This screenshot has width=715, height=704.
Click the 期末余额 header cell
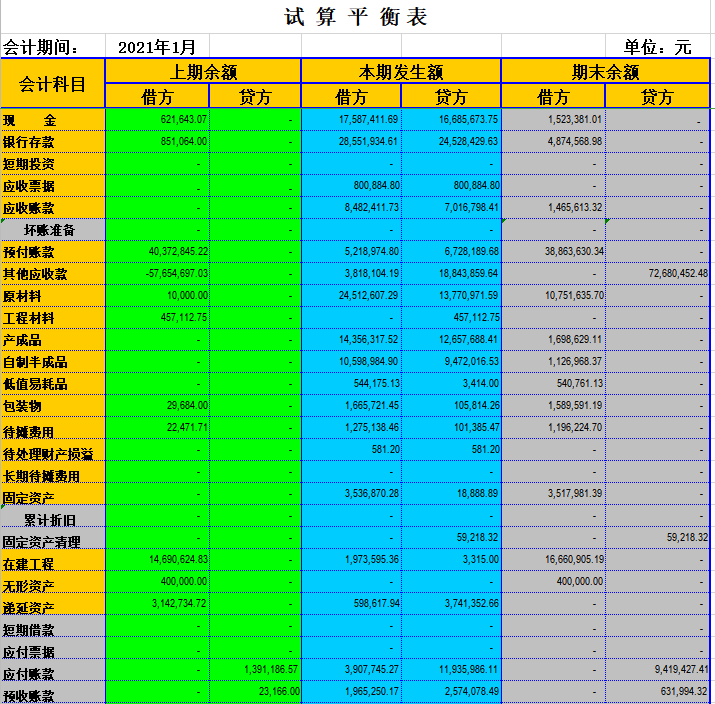click(x=606, y=72)
